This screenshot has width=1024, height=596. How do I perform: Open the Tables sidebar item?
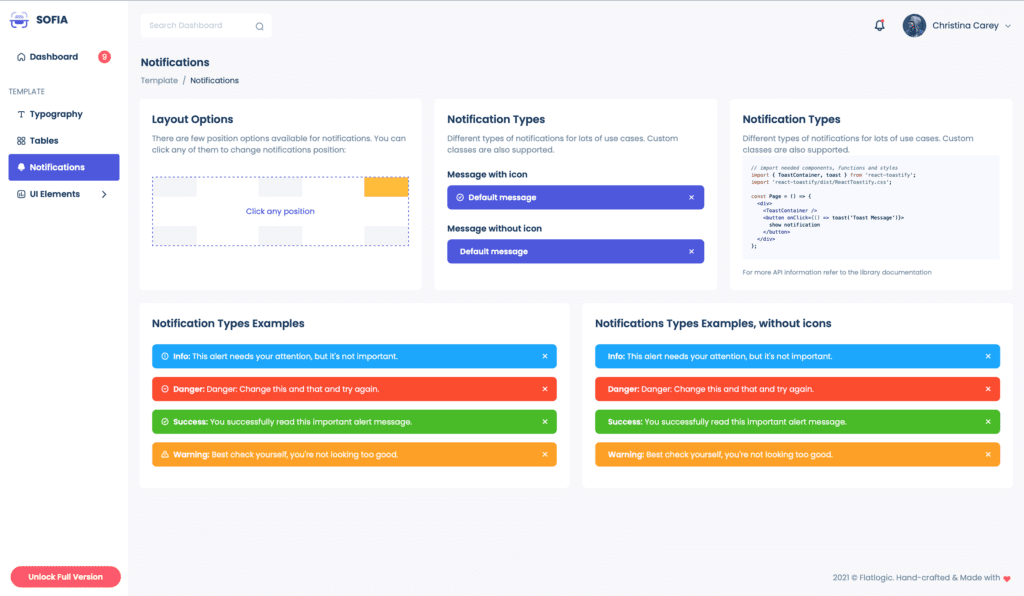[x=63, y=140]
